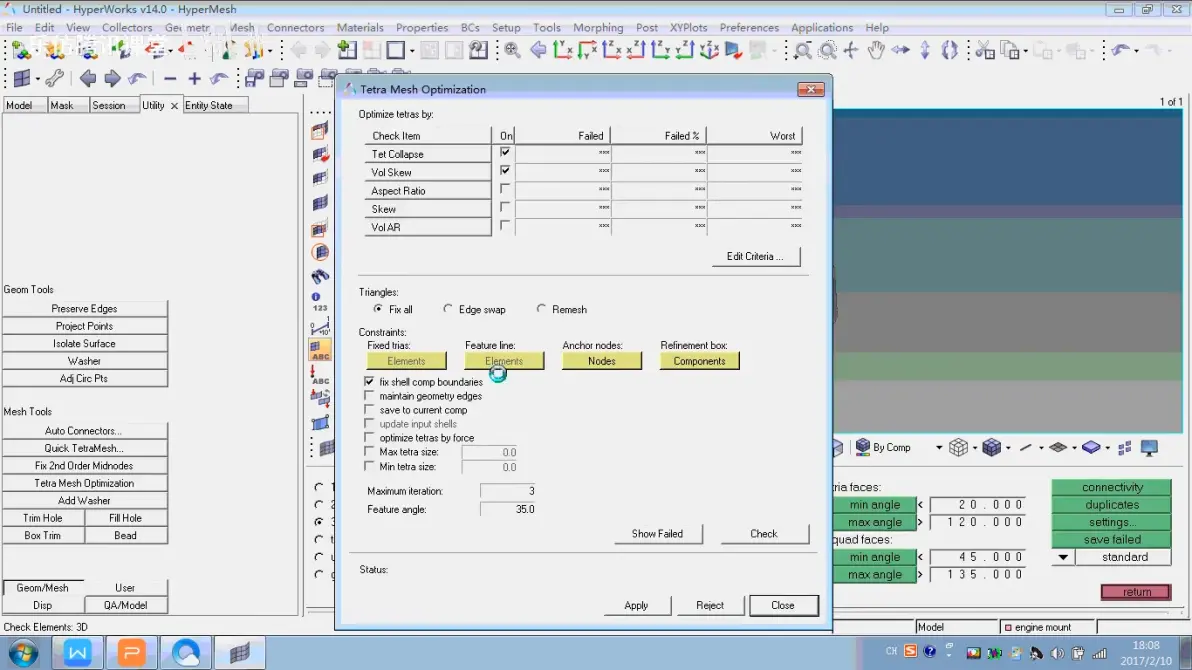
Task: Select the isometric XYZ view icon
Action: click(709, 50)
